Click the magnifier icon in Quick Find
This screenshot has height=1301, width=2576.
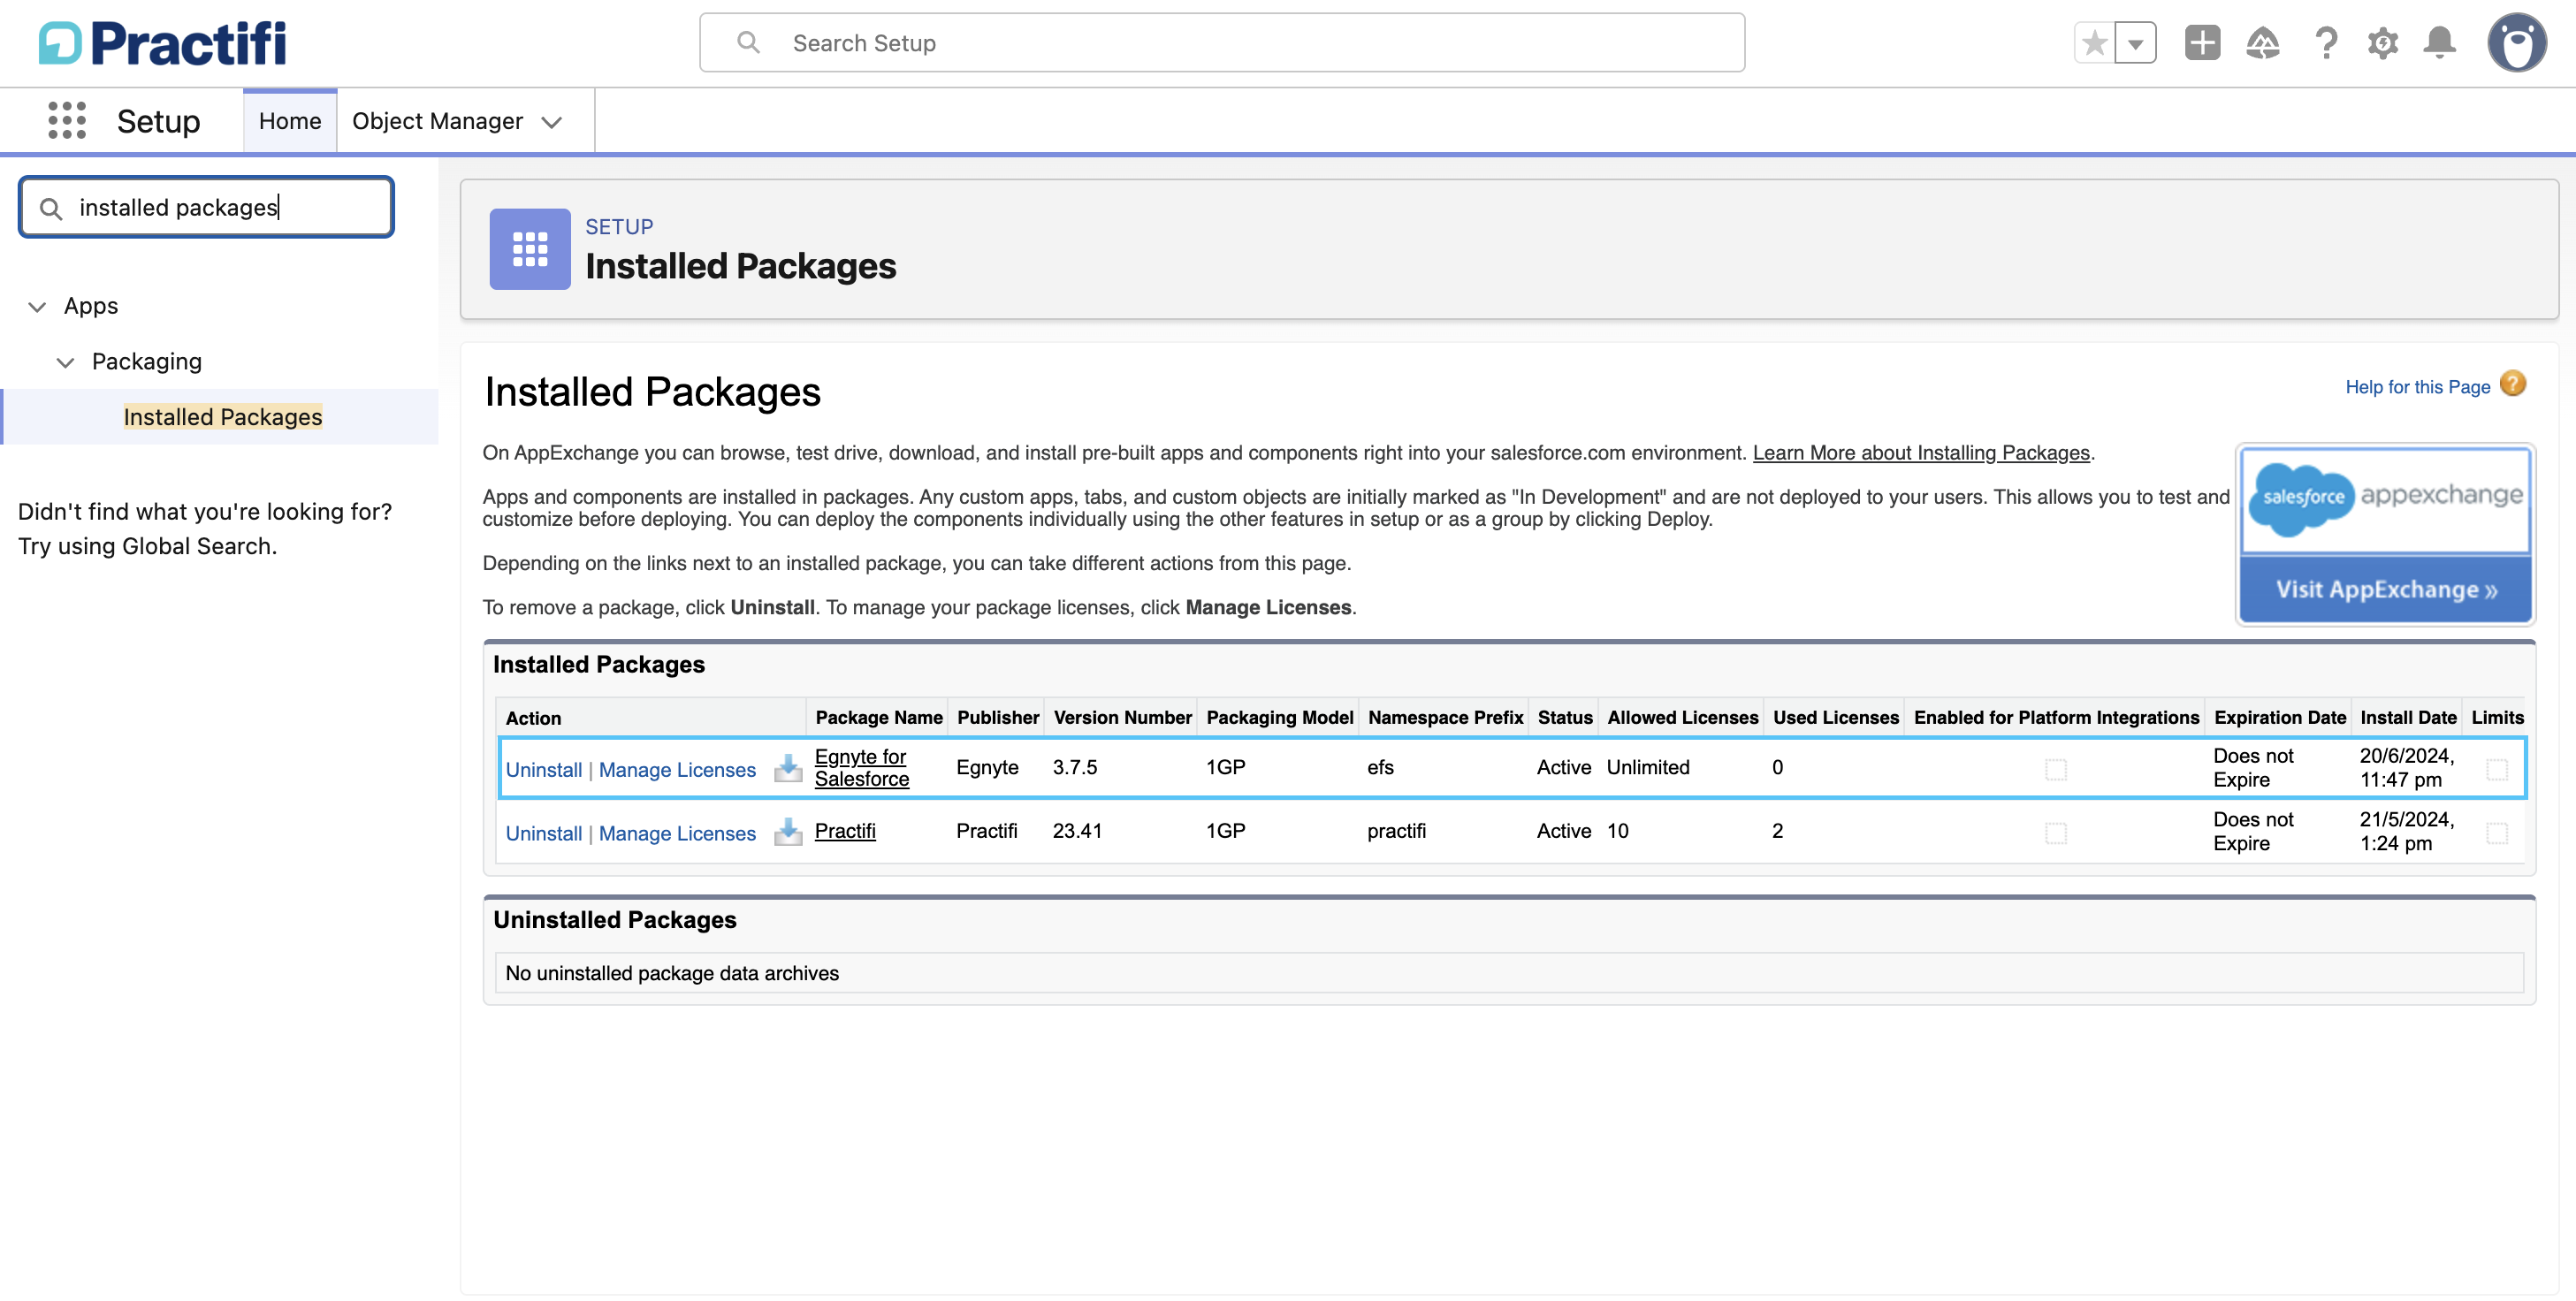51,208
